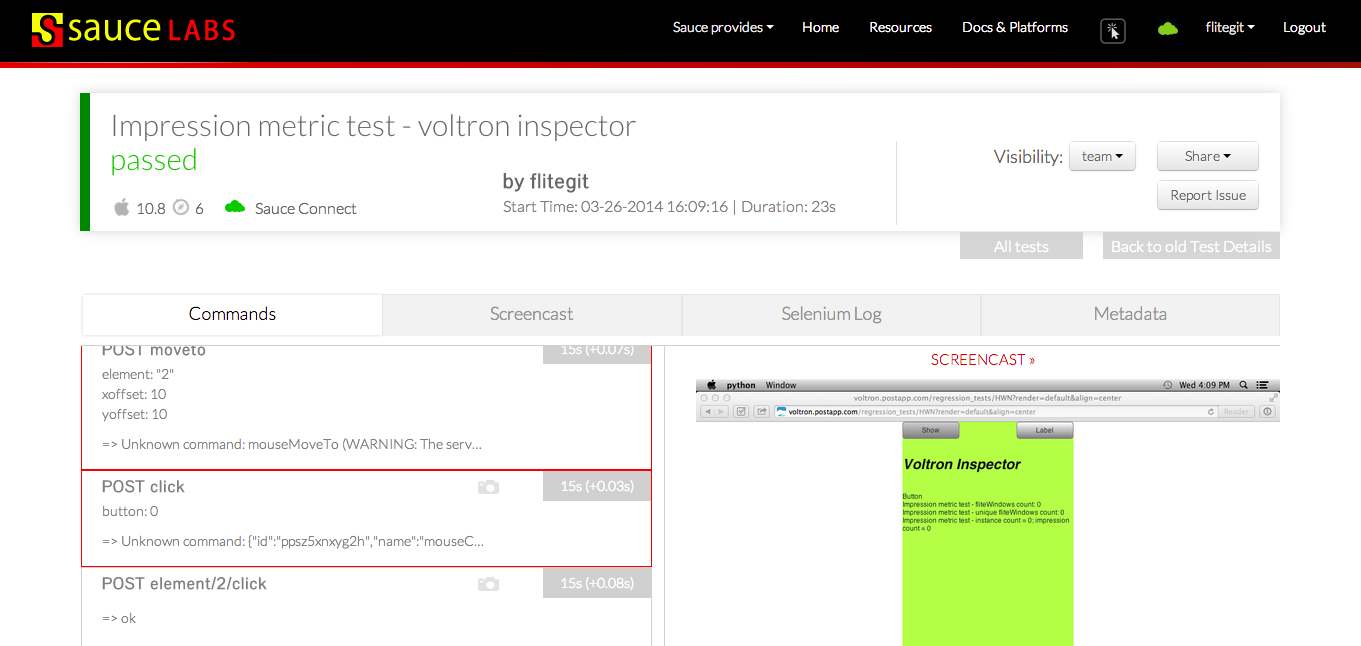
Task: Click the Apple OS icon beside 10.8
Action: pos(122,207)
